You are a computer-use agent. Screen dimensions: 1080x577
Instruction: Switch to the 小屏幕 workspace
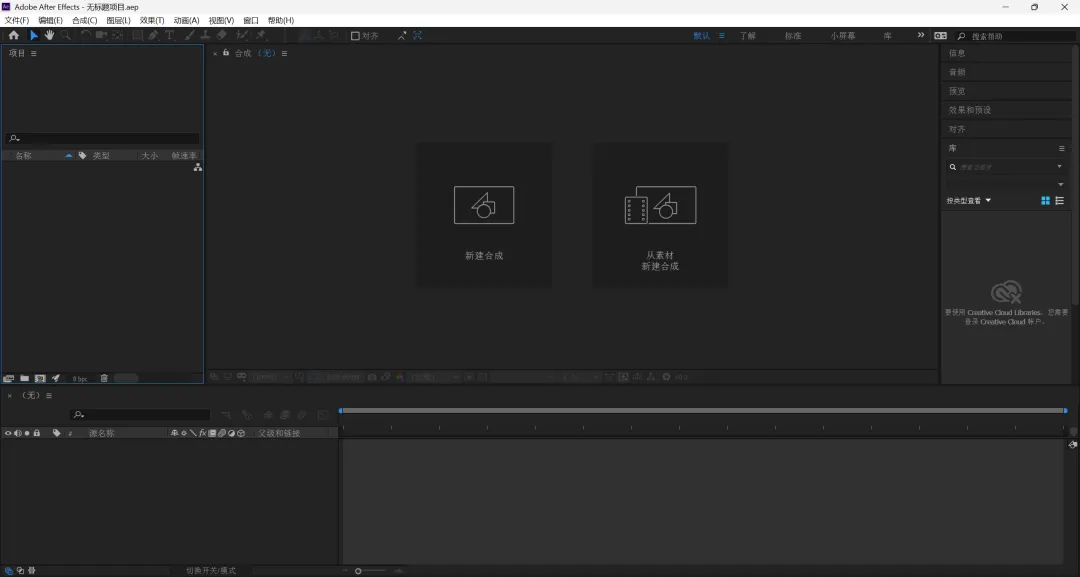click(x=843, y=36)
